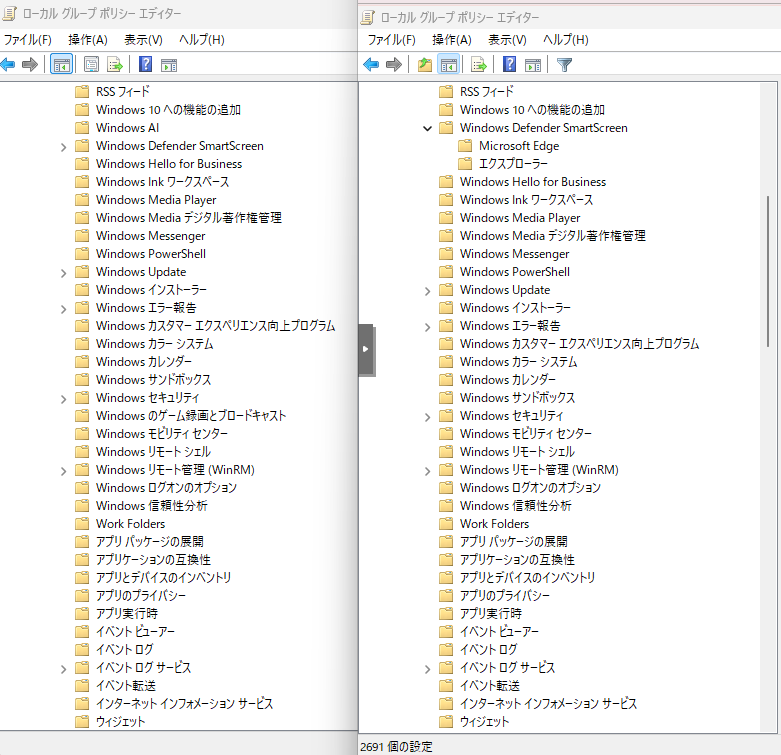Viewport: 781px width, 755px height.
Task: Expand Windows リモート管理 (WinRM) in left window
Action: click(63, 471)
